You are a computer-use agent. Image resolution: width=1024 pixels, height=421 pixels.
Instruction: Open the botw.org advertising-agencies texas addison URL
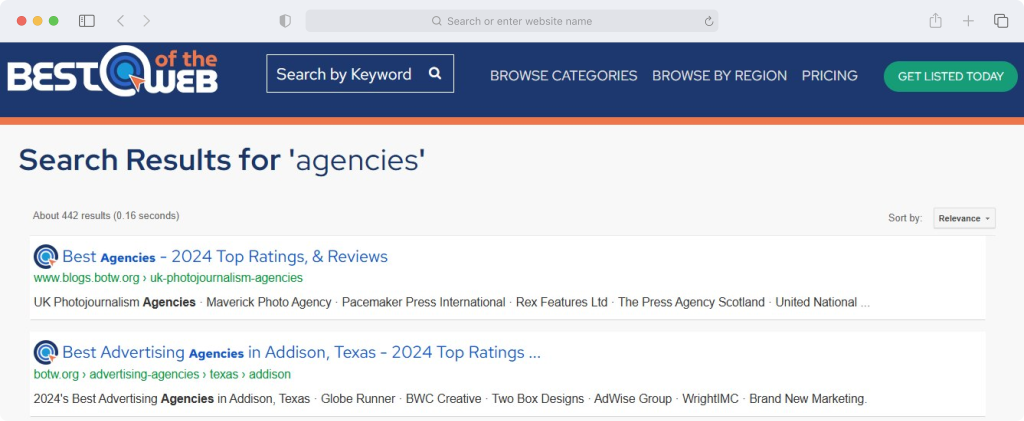coord(162,375)
